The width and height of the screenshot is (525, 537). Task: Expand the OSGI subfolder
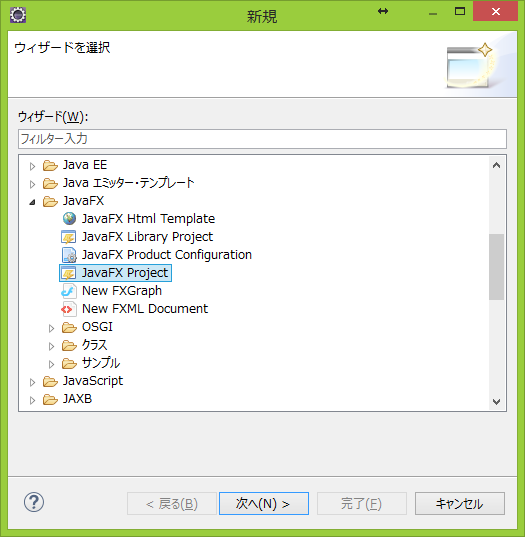pos(51,328)
